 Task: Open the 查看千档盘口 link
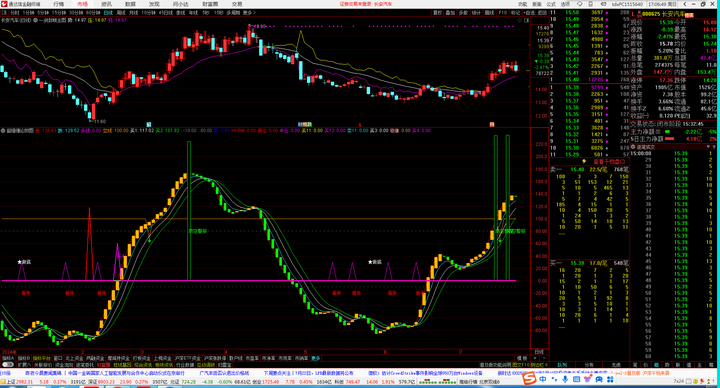point(609,161)
